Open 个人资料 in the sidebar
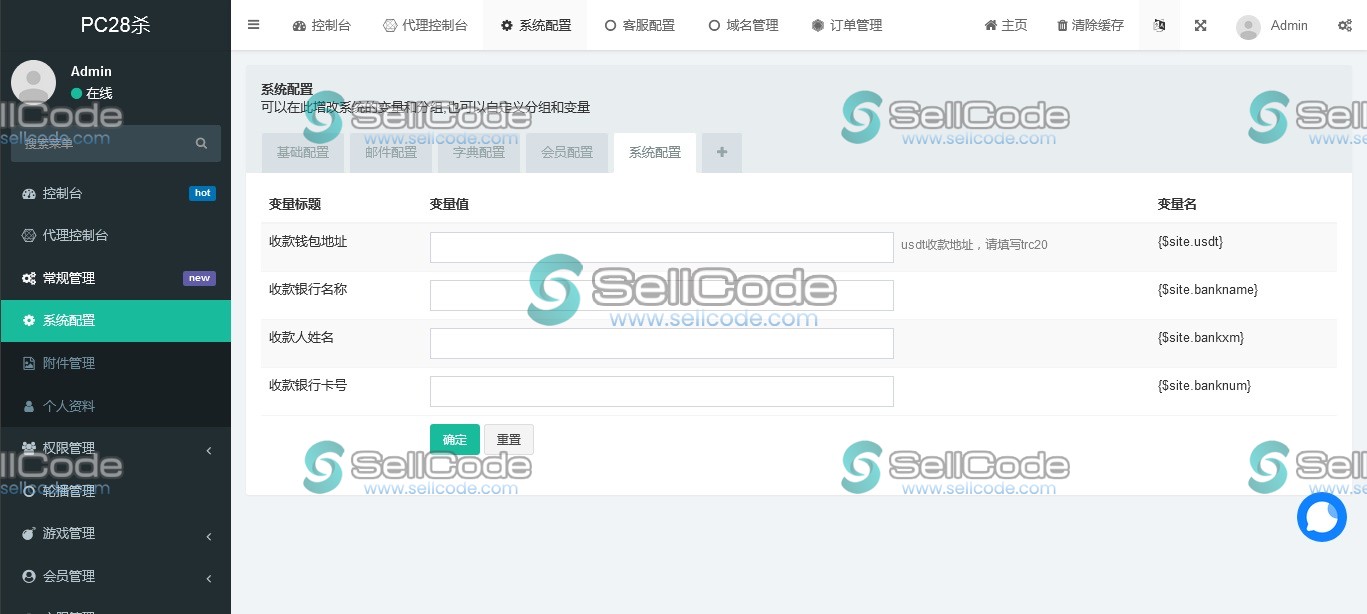This screenshot has width=1367, height=614. (x=115, y=406)
